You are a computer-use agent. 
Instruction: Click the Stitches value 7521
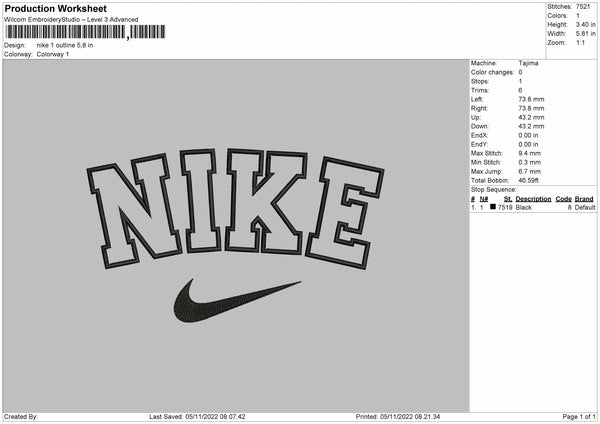(583, 7)
